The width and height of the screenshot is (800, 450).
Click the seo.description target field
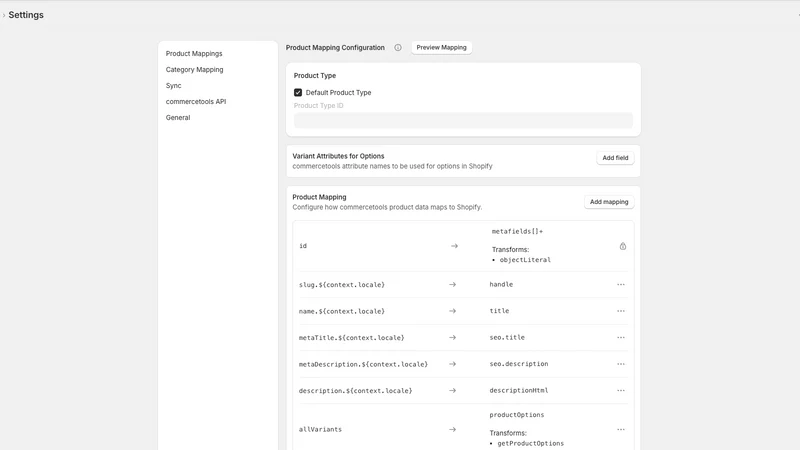click(519, 364)
